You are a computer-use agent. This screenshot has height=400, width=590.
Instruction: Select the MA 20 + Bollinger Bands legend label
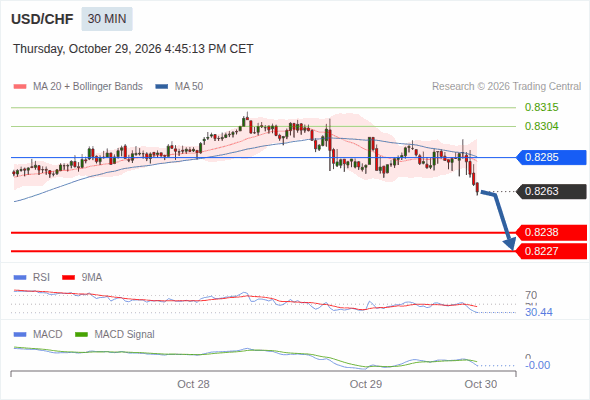88,87
